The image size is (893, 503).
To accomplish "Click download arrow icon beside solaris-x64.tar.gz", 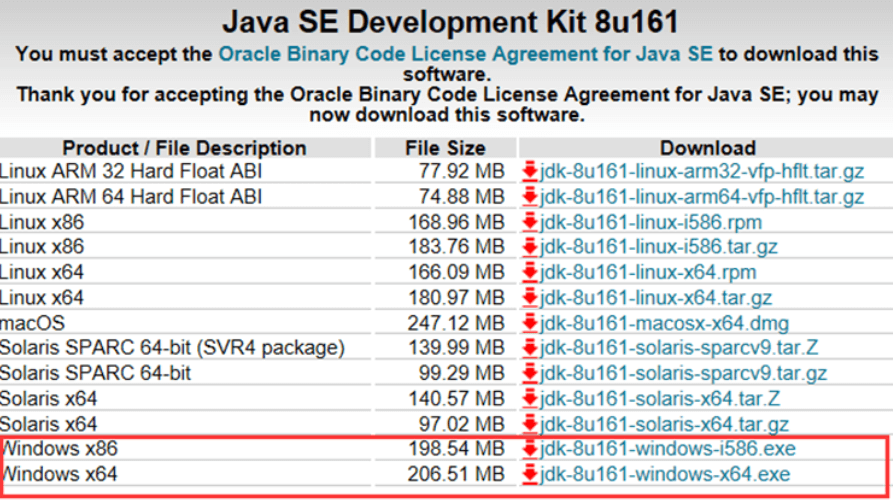I will tap(530, 424).
